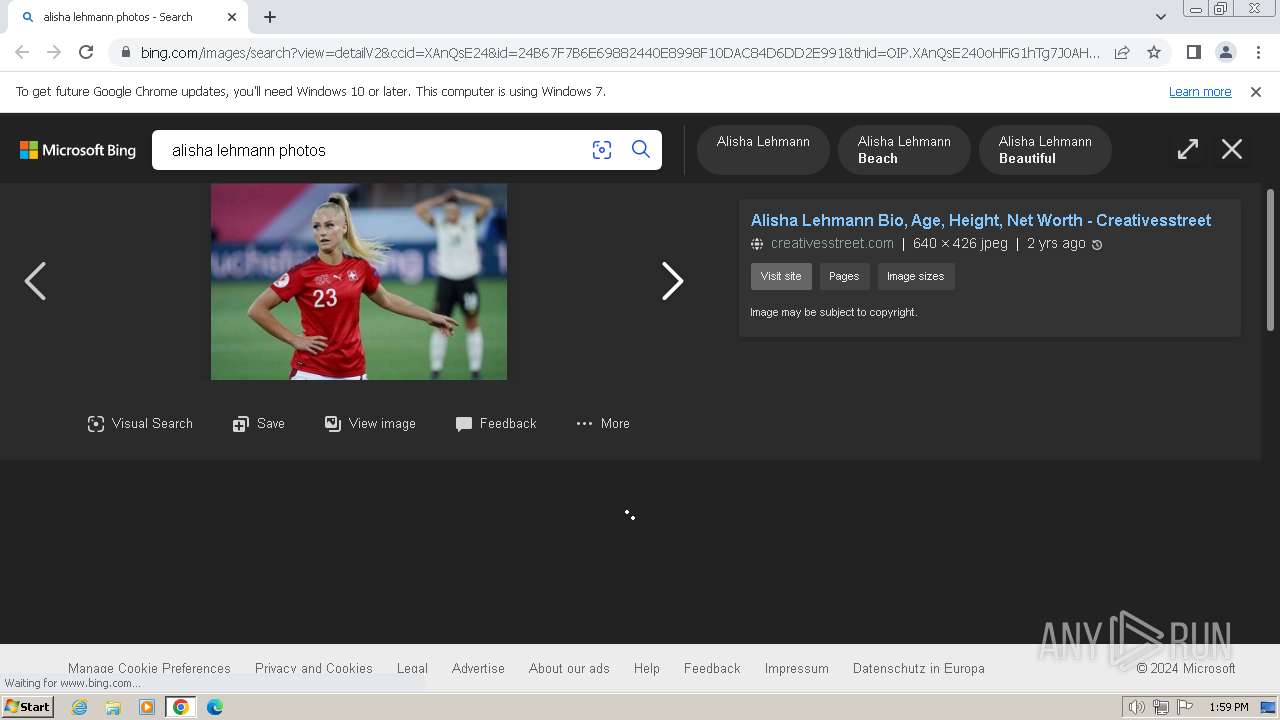Click the Chrome address bar
The image size is (1280, 720).
(x=620, y=53)
